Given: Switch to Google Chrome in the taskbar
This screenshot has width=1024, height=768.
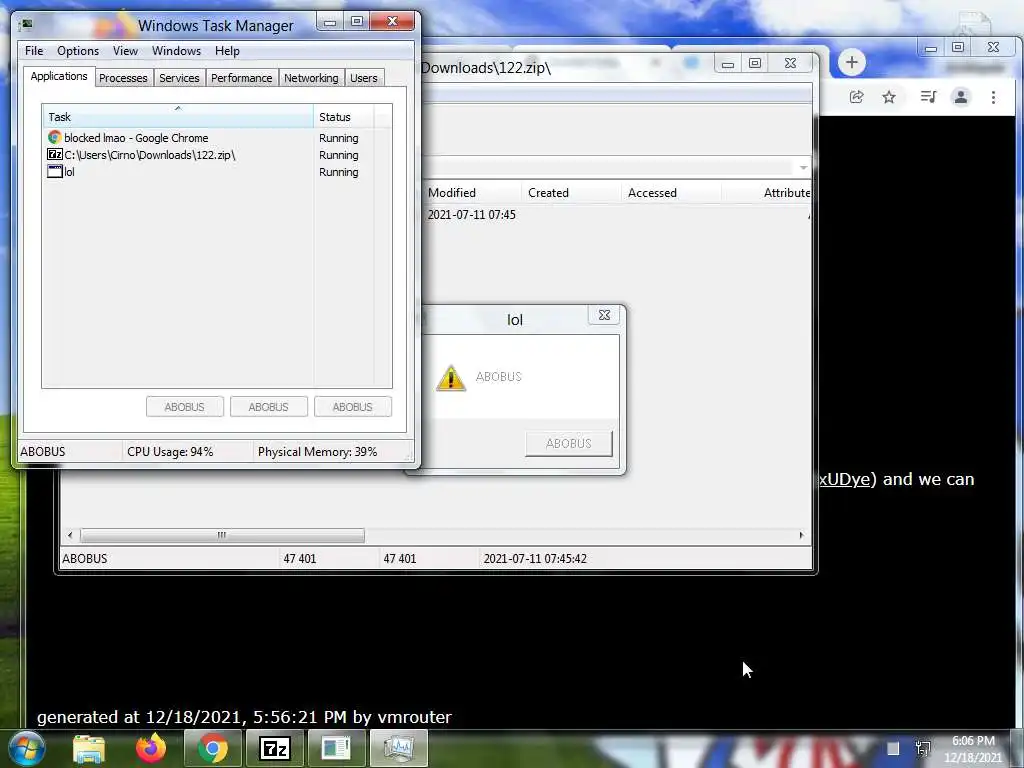Looking at the screenshot, I should (x=213, y=748).
